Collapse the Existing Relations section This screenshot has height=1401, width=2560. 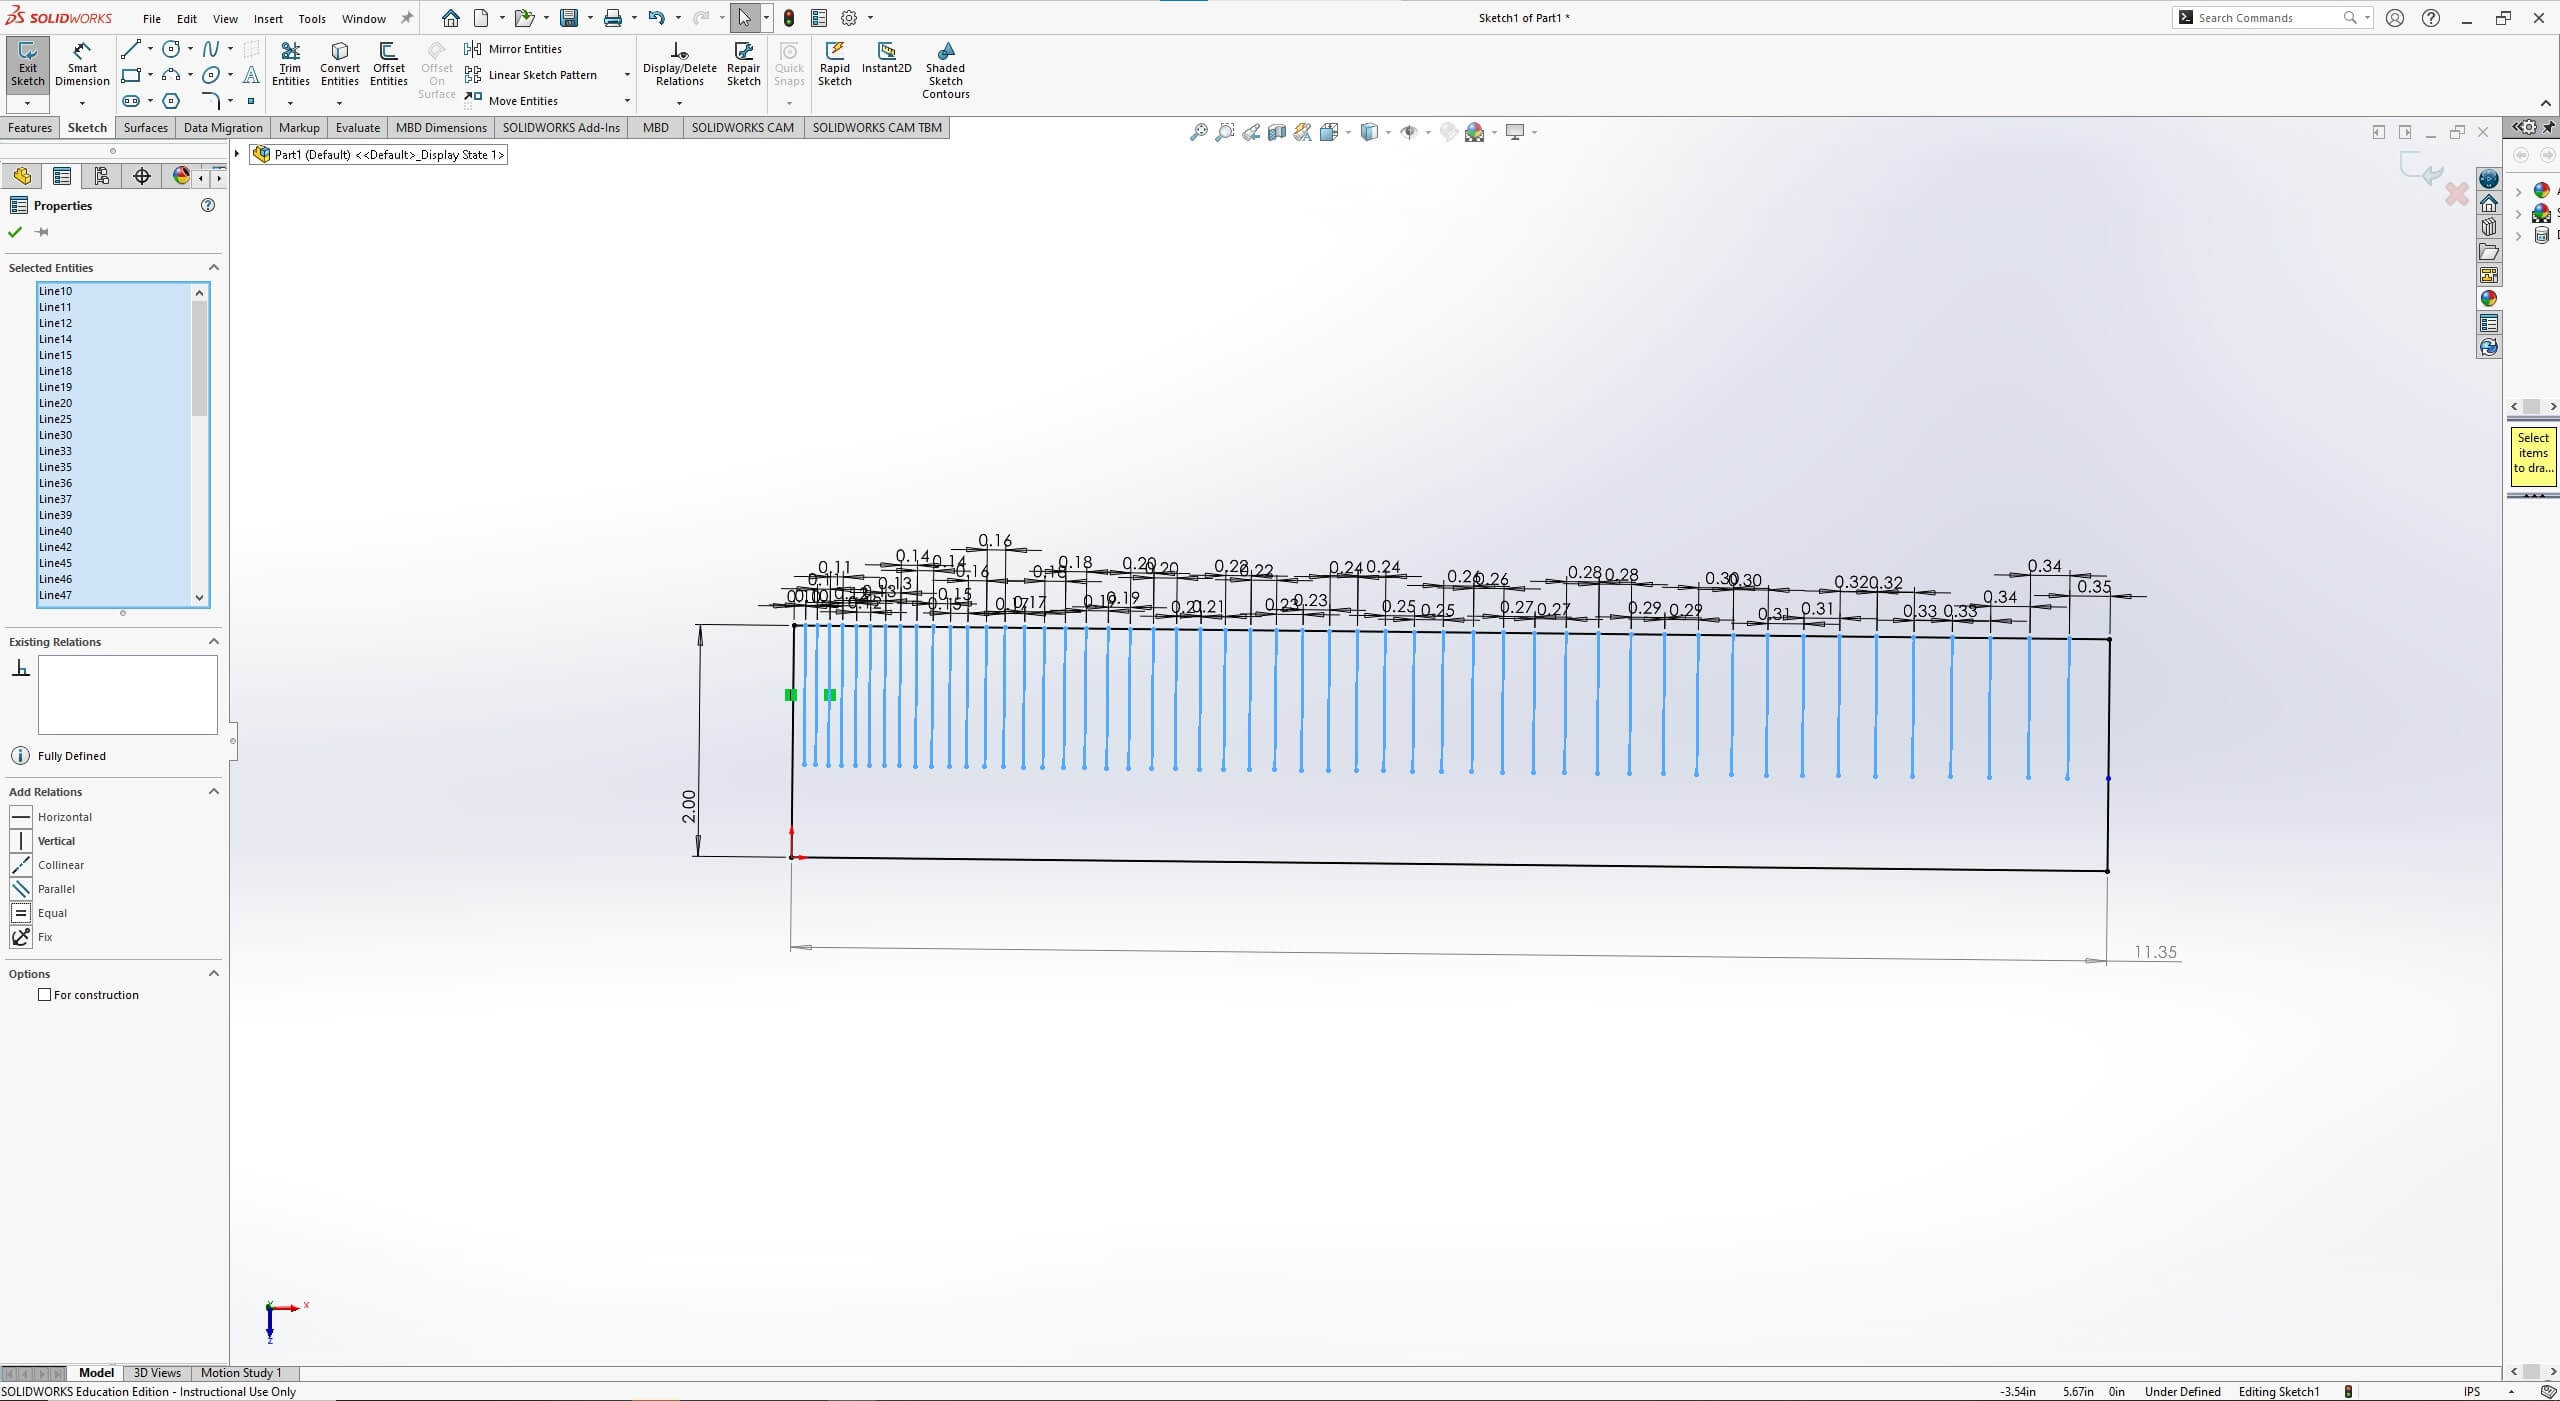click(213, 641)
